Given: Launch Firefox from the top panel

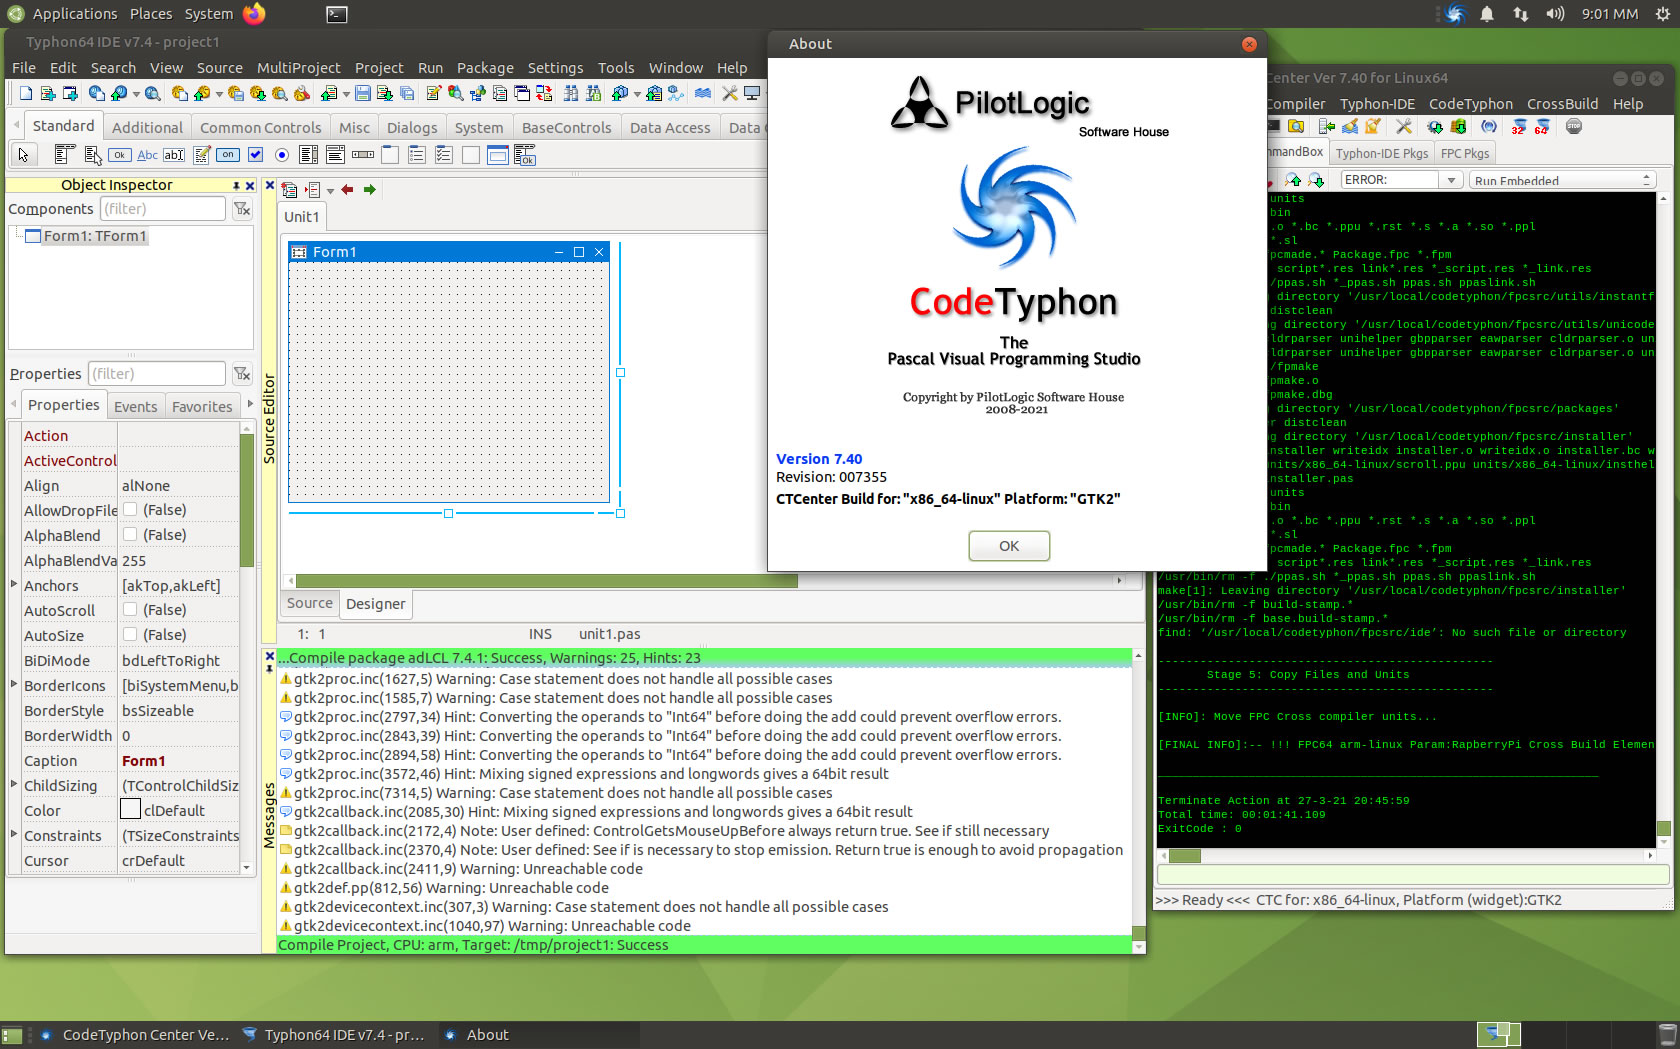Looking at the screenshot, I should (x=255, y=14).
